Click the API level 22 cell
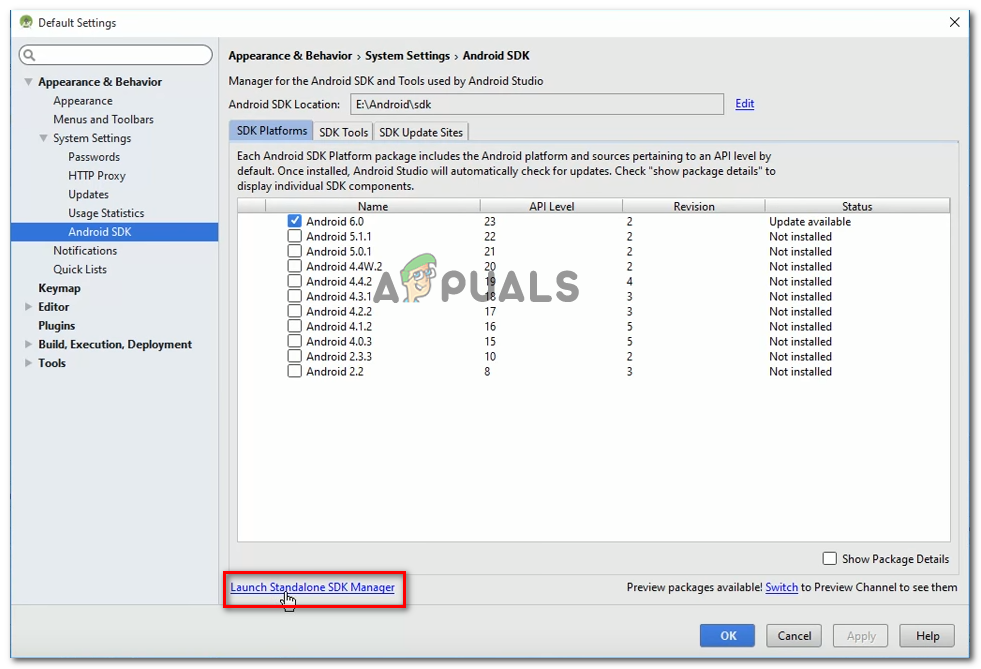Screen dimensions: 981x669 coord(489,237)
